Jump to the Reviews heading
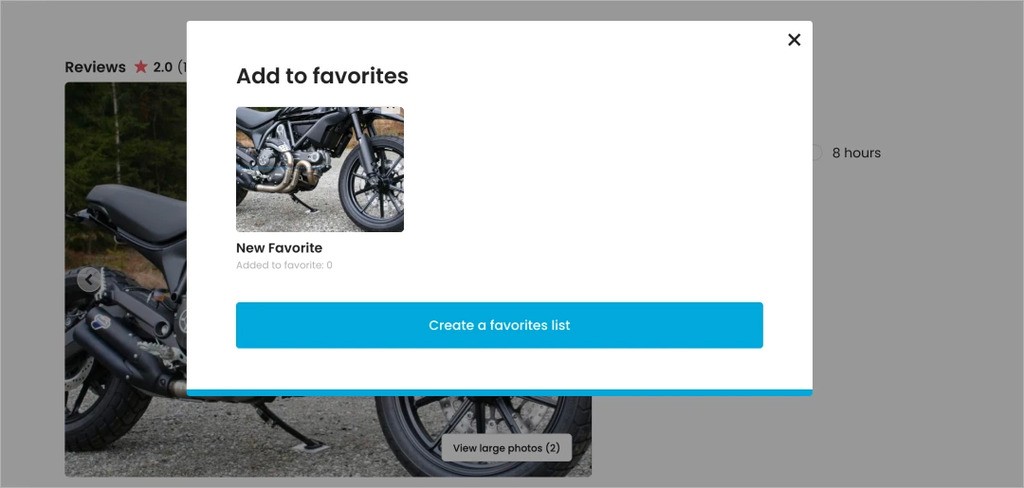Image resolution: width=1024 pixels, height=488 pixels. pos(95,67)
